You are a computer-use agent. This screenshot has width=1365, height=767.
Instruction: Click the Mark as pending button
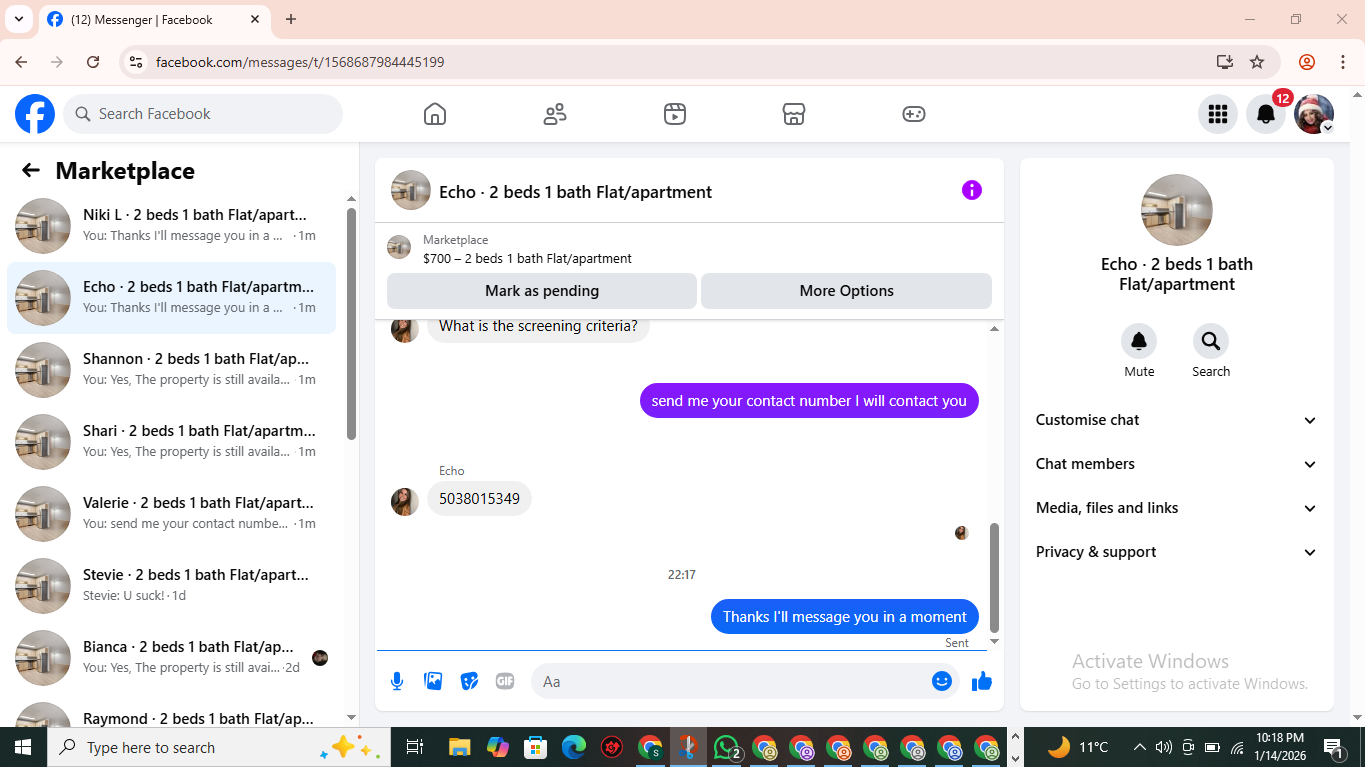pyautogui.click(x=542, y=291)
